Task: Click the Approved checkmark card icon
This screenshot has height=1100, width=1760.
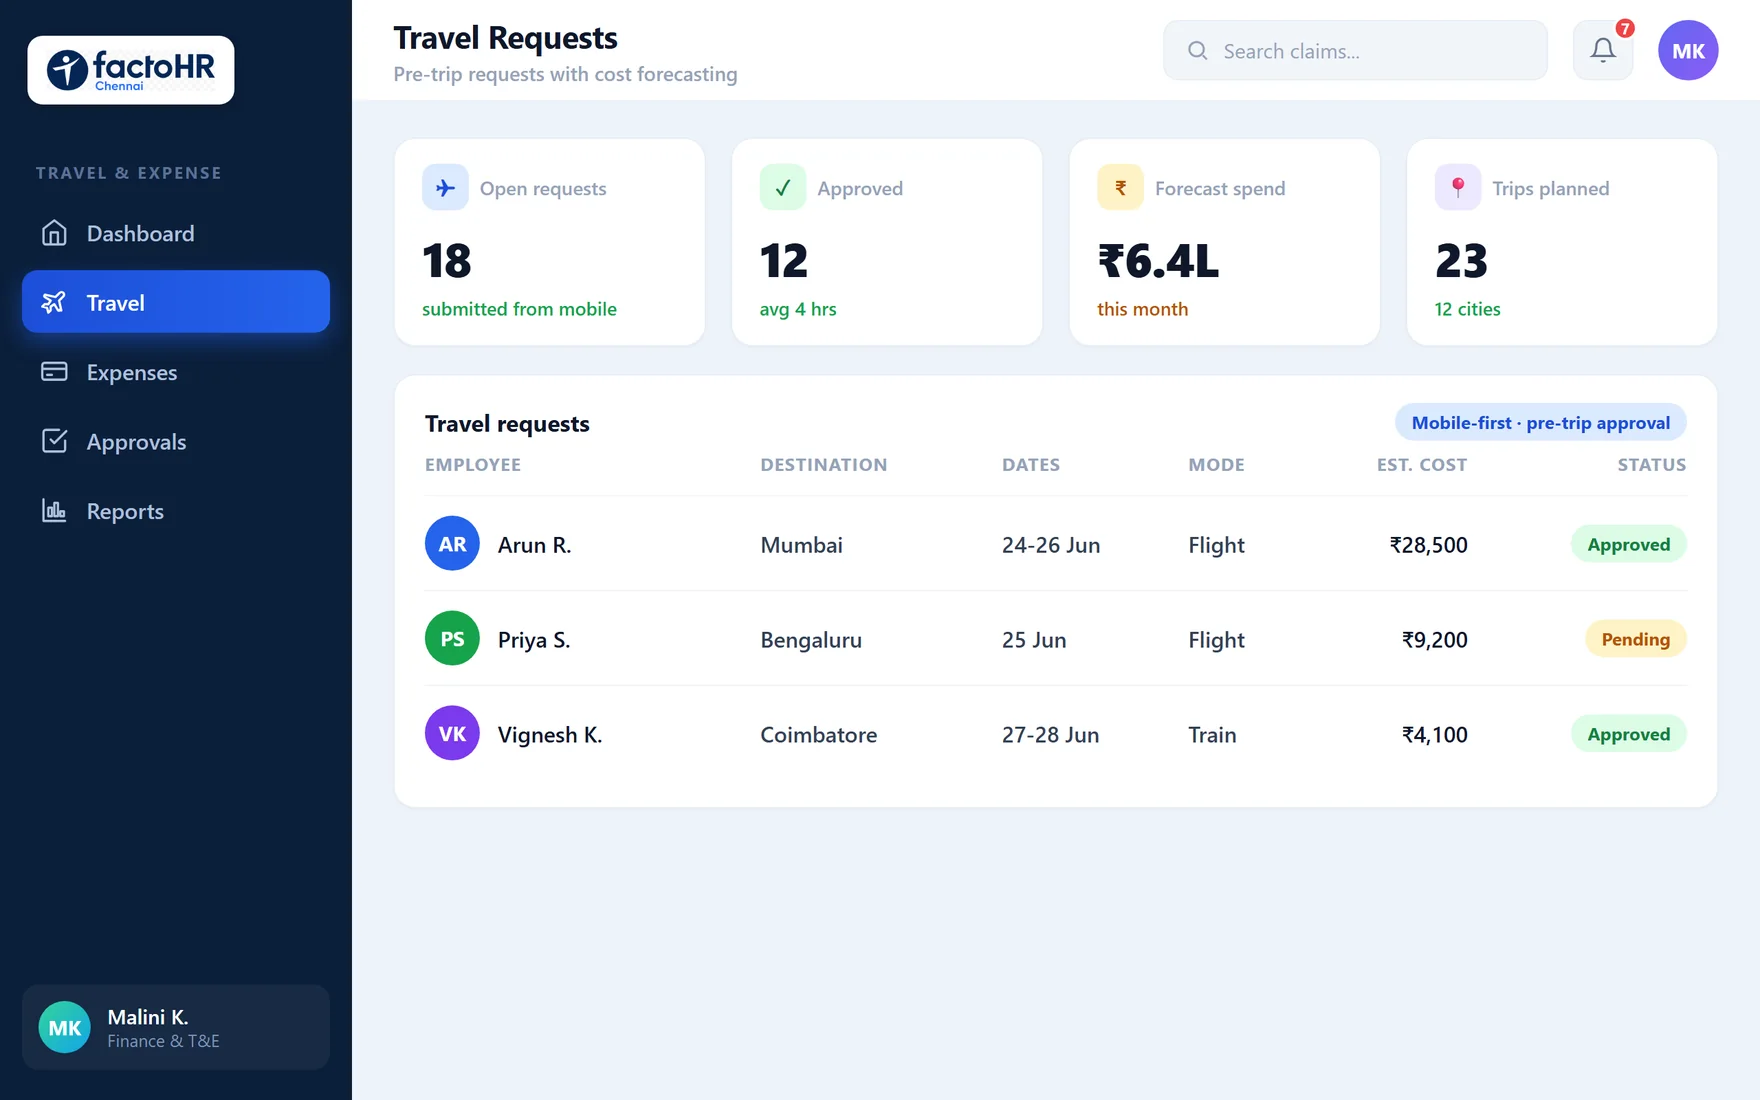Action: [783, 187]
